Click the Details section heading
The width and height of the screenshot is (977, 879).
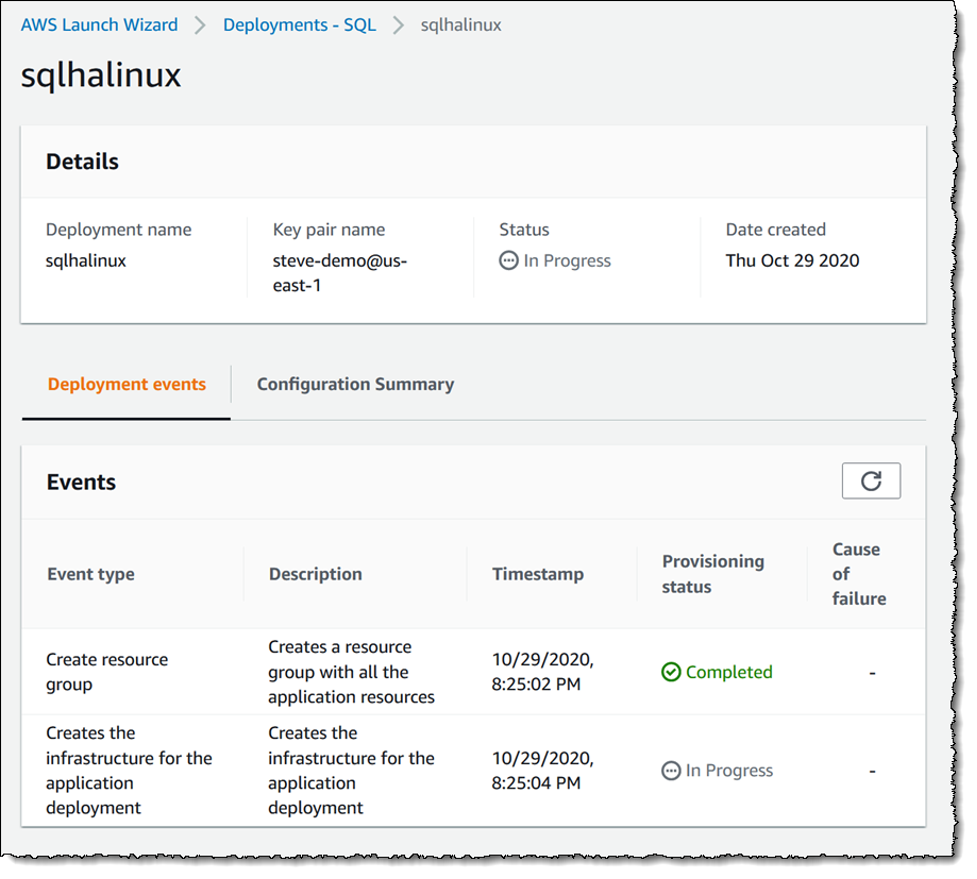[82, 161]
